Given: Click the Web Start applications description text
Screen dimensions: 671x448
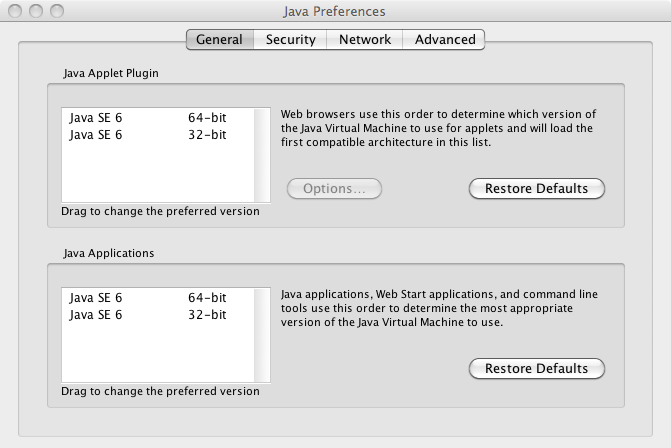Looking at the screenshot, I should coord(439,308).
